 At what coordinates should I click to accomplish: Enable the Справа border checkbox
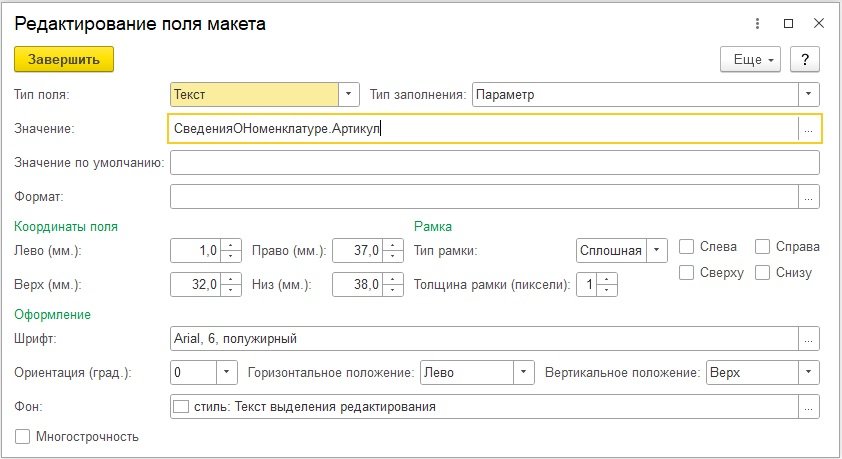click(x=762, y=246)
